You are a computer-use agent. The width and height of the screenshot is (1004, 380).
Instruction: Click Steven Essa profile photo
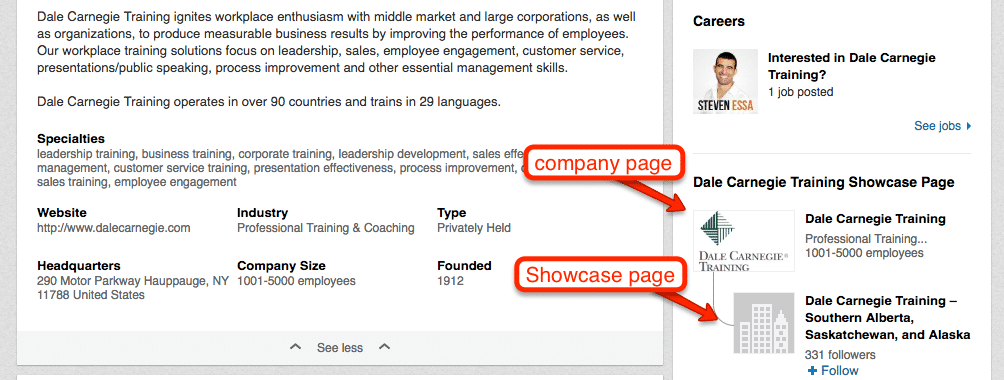[x=725, y=81]
